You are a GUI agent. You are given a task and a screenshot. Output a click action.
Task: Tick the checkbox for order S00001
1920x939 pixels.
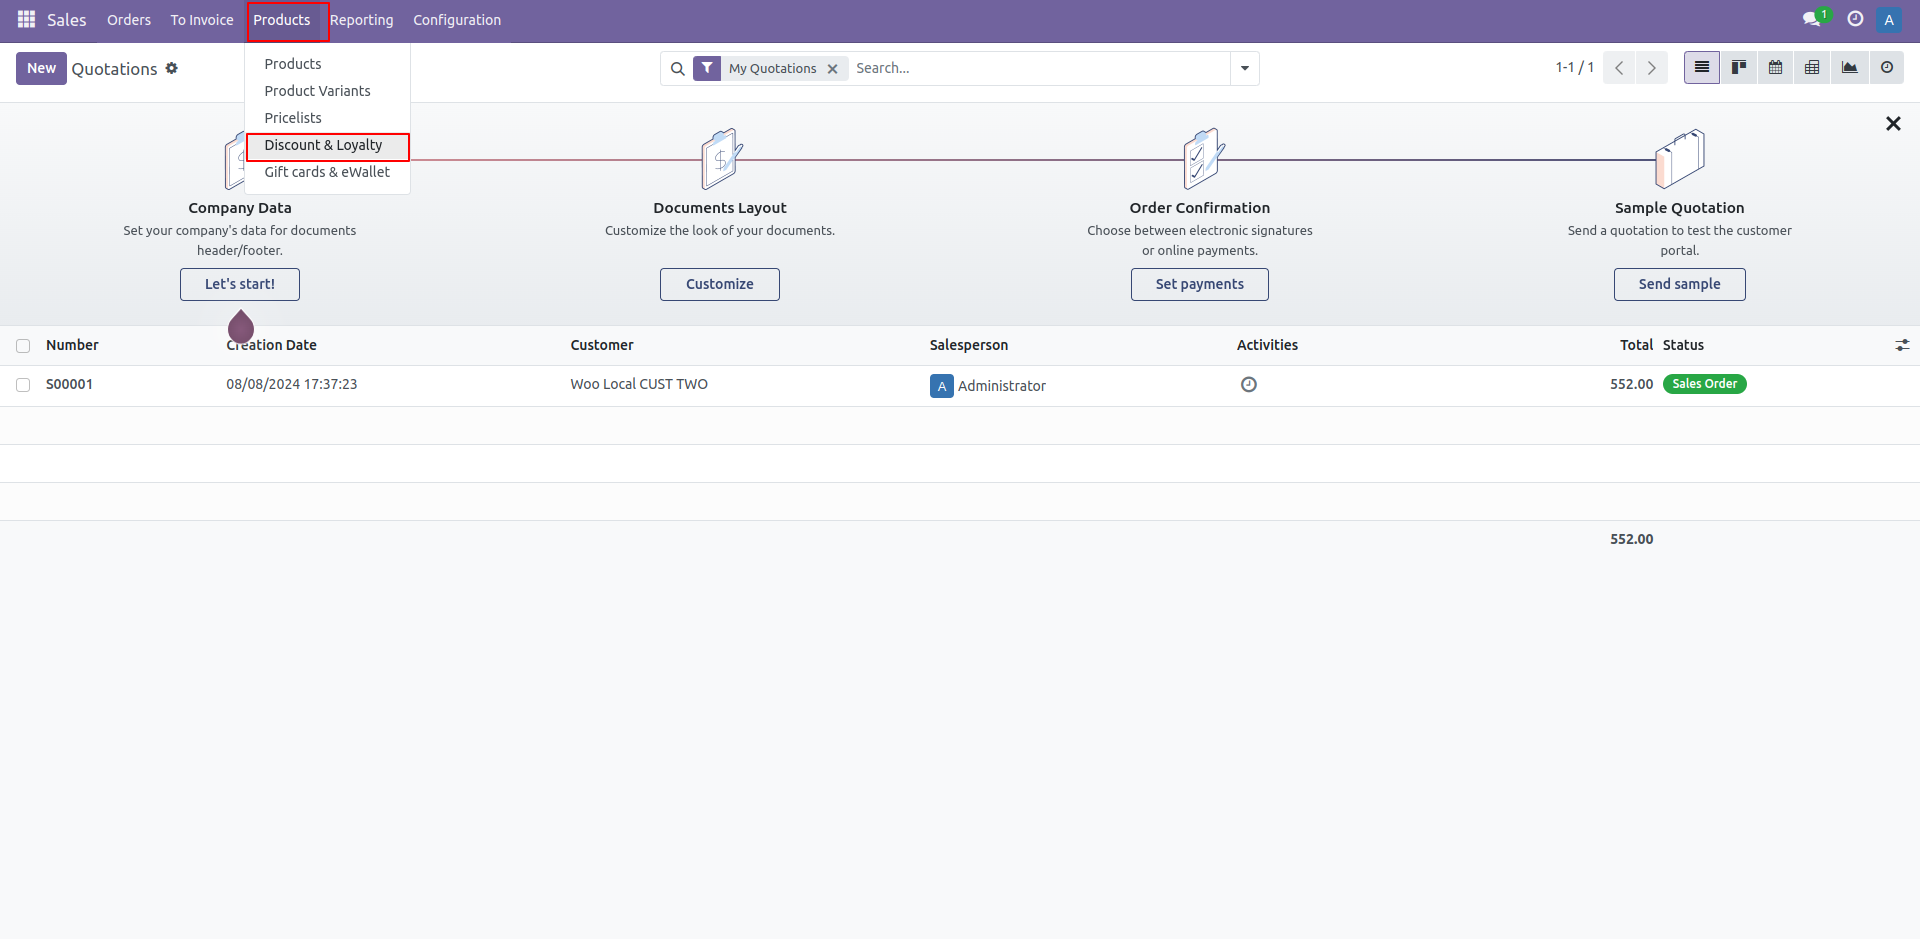pos(23,385)
